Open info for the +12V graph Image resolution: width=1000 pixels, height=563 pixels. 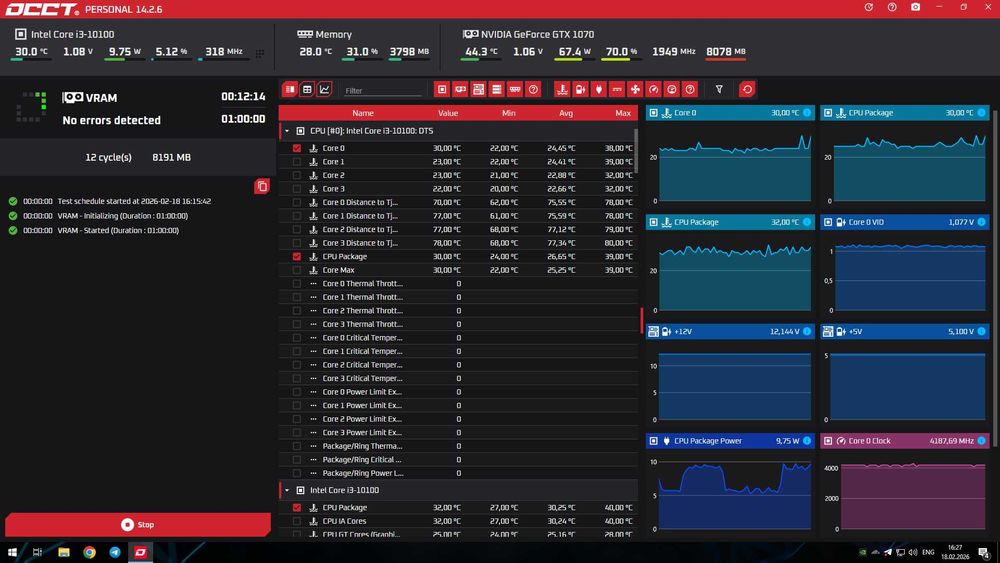coord(807,332)
